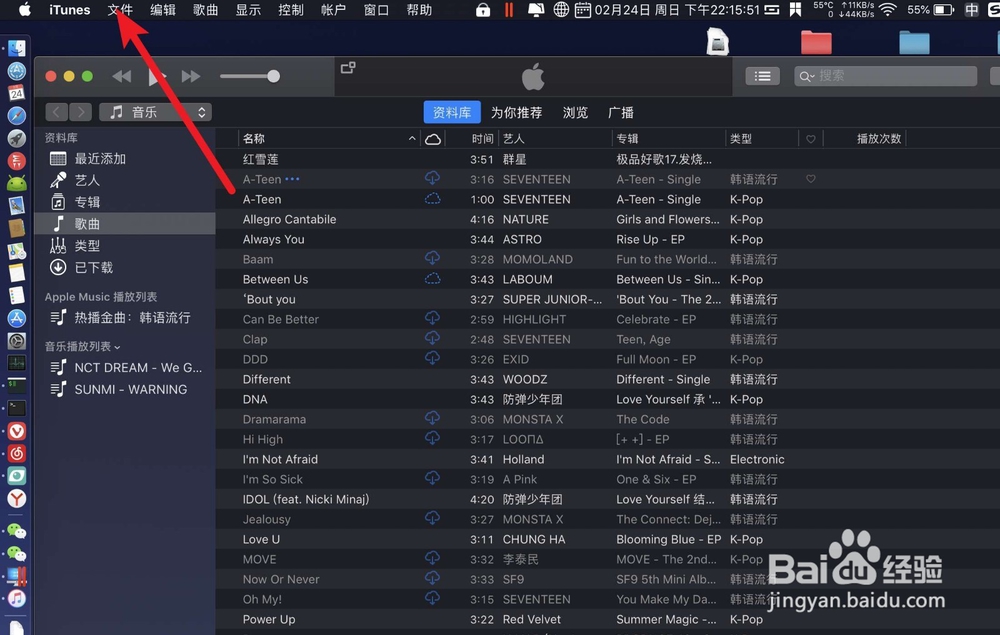1000x635 pixels.
Task: Open the 歌曲 menu in menu bar
Action: pyautogui.click(x=205, y=10)
